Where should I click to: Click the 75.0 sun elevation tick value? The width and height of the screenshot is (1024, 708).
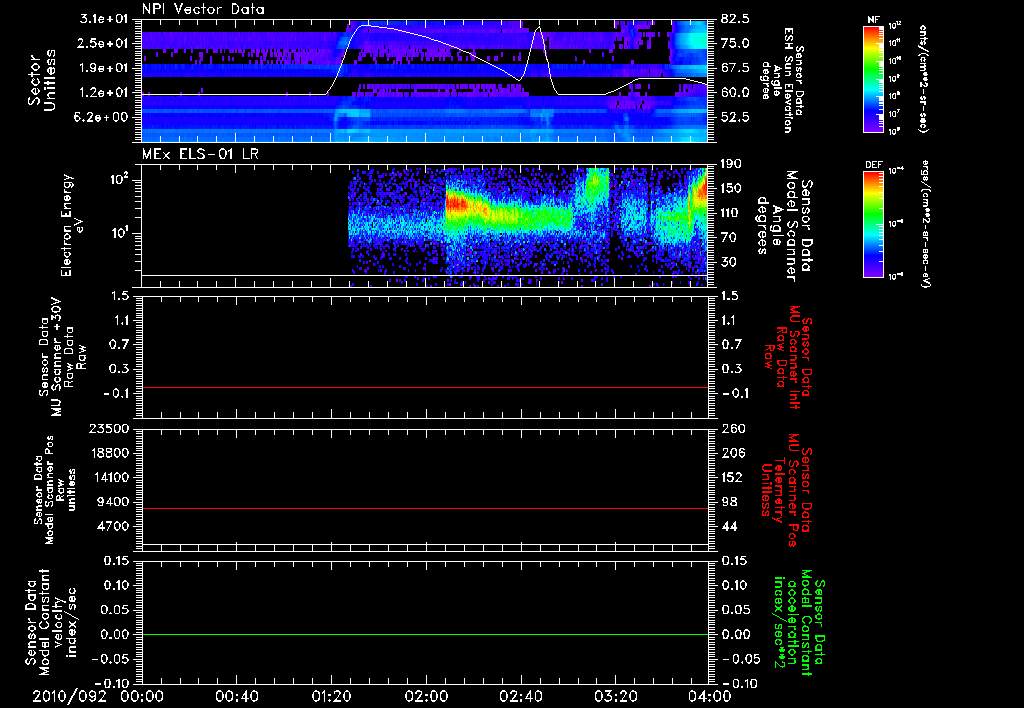[735, 43]
